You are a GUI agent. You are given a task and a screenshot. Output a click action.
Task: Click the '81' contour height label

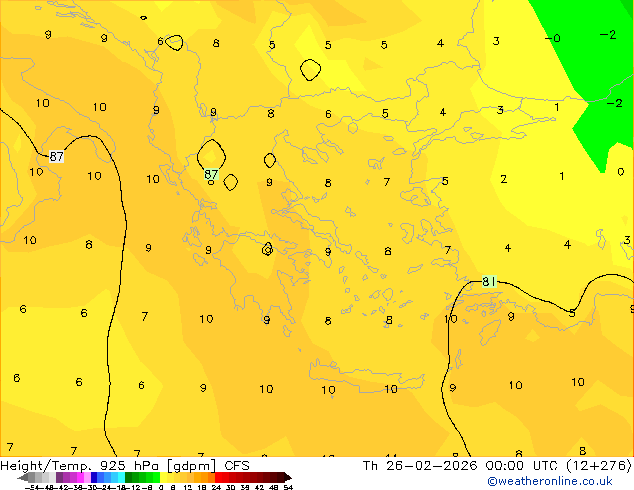pos(489,281)
